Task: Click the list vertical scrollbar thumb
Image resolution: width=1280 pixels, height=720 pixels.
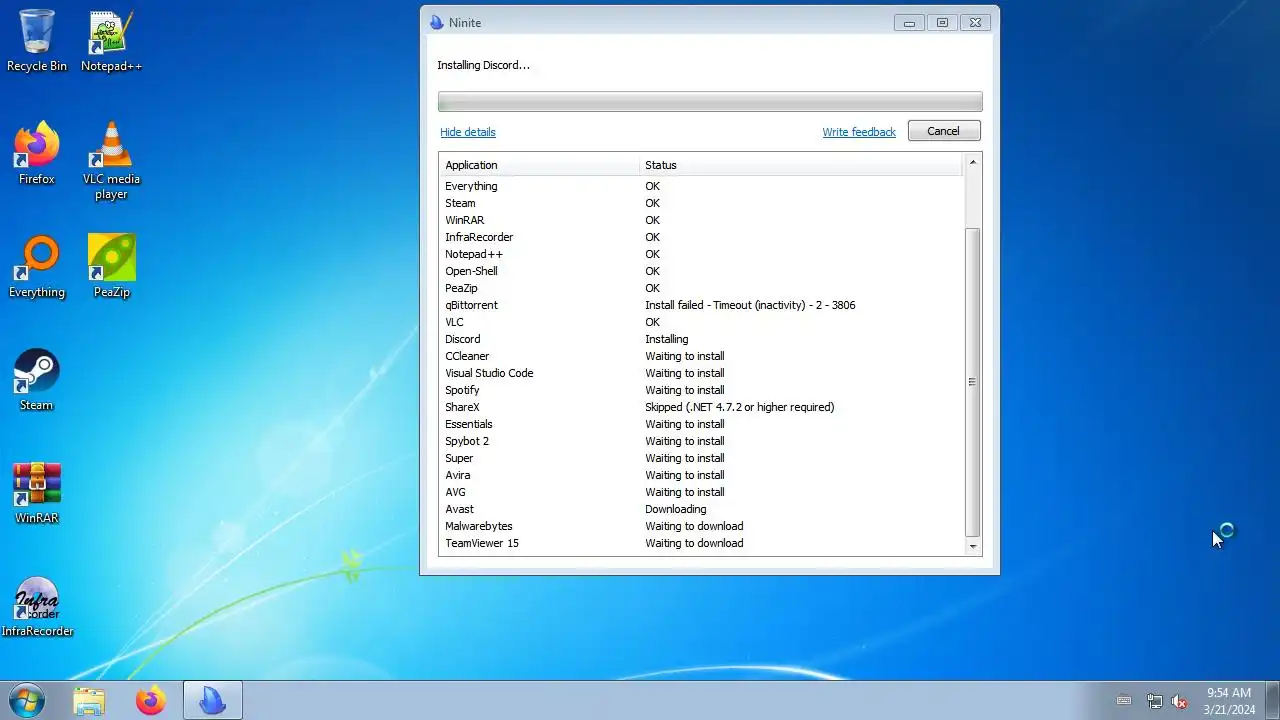Action: coord(973,382)
